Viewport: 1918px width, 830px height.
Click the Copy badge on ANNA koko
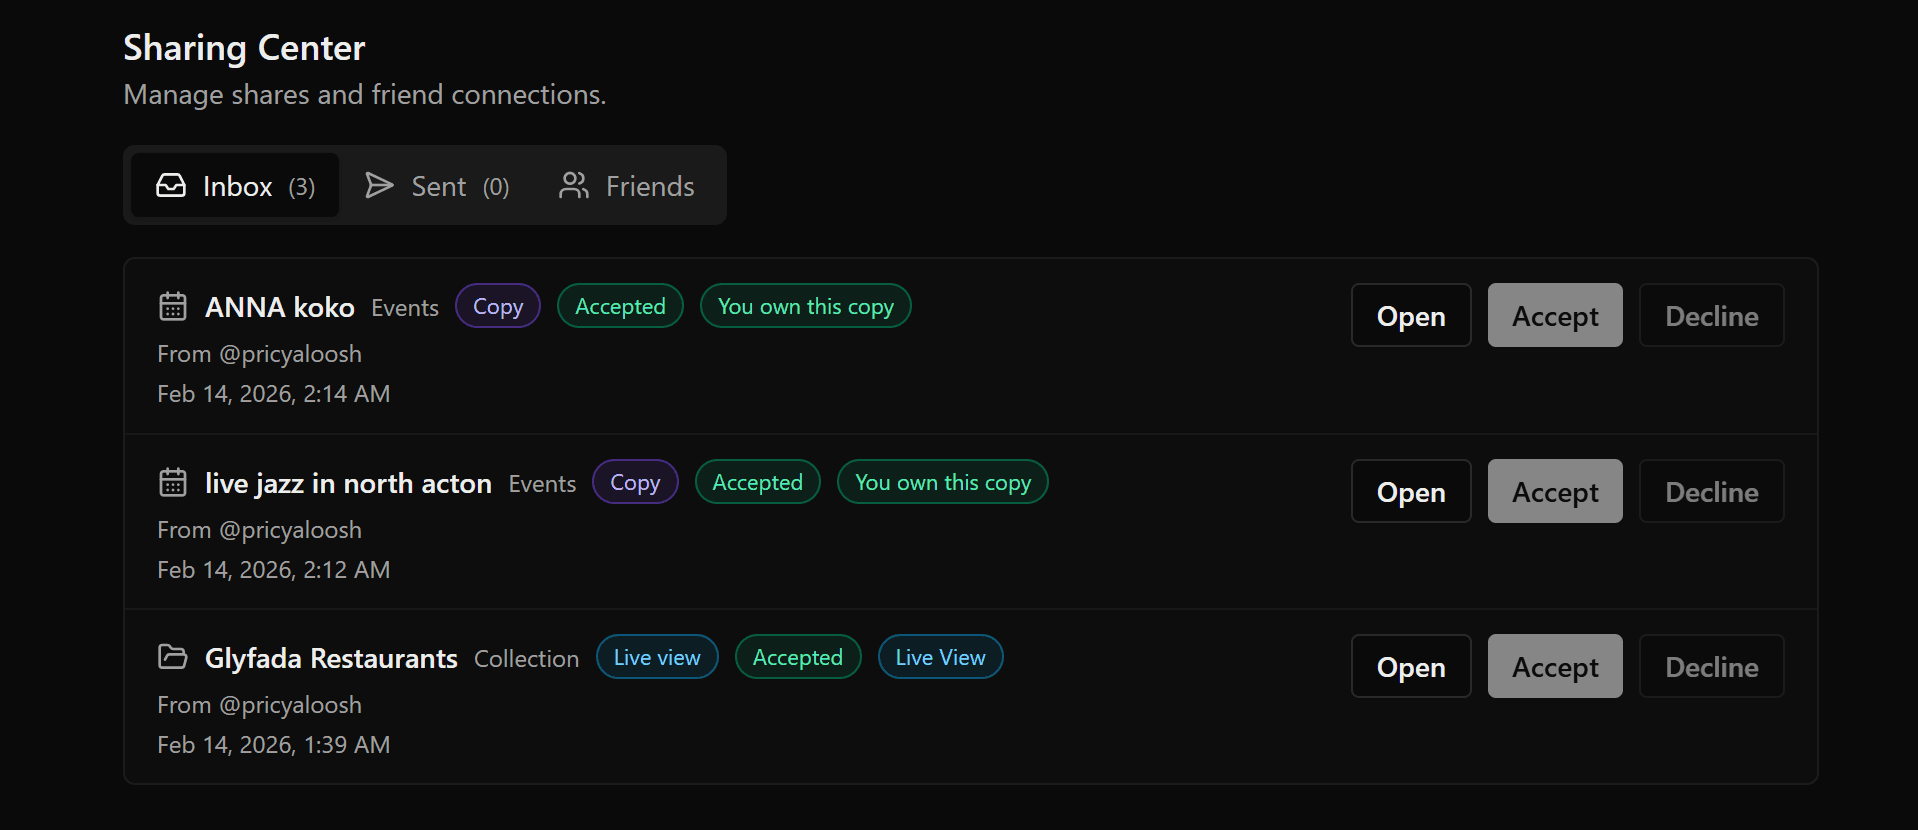[497, 305]
